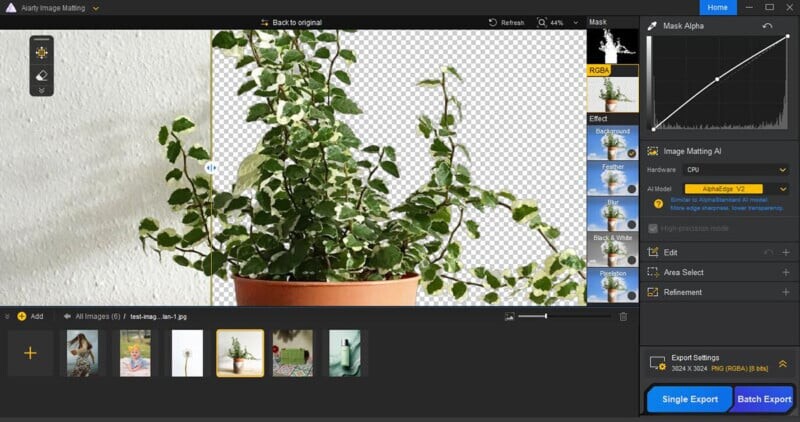Click the zoom magnifier icon
Image resolution: width=800 pixels, height=422 pixels.
coord(542,22)
